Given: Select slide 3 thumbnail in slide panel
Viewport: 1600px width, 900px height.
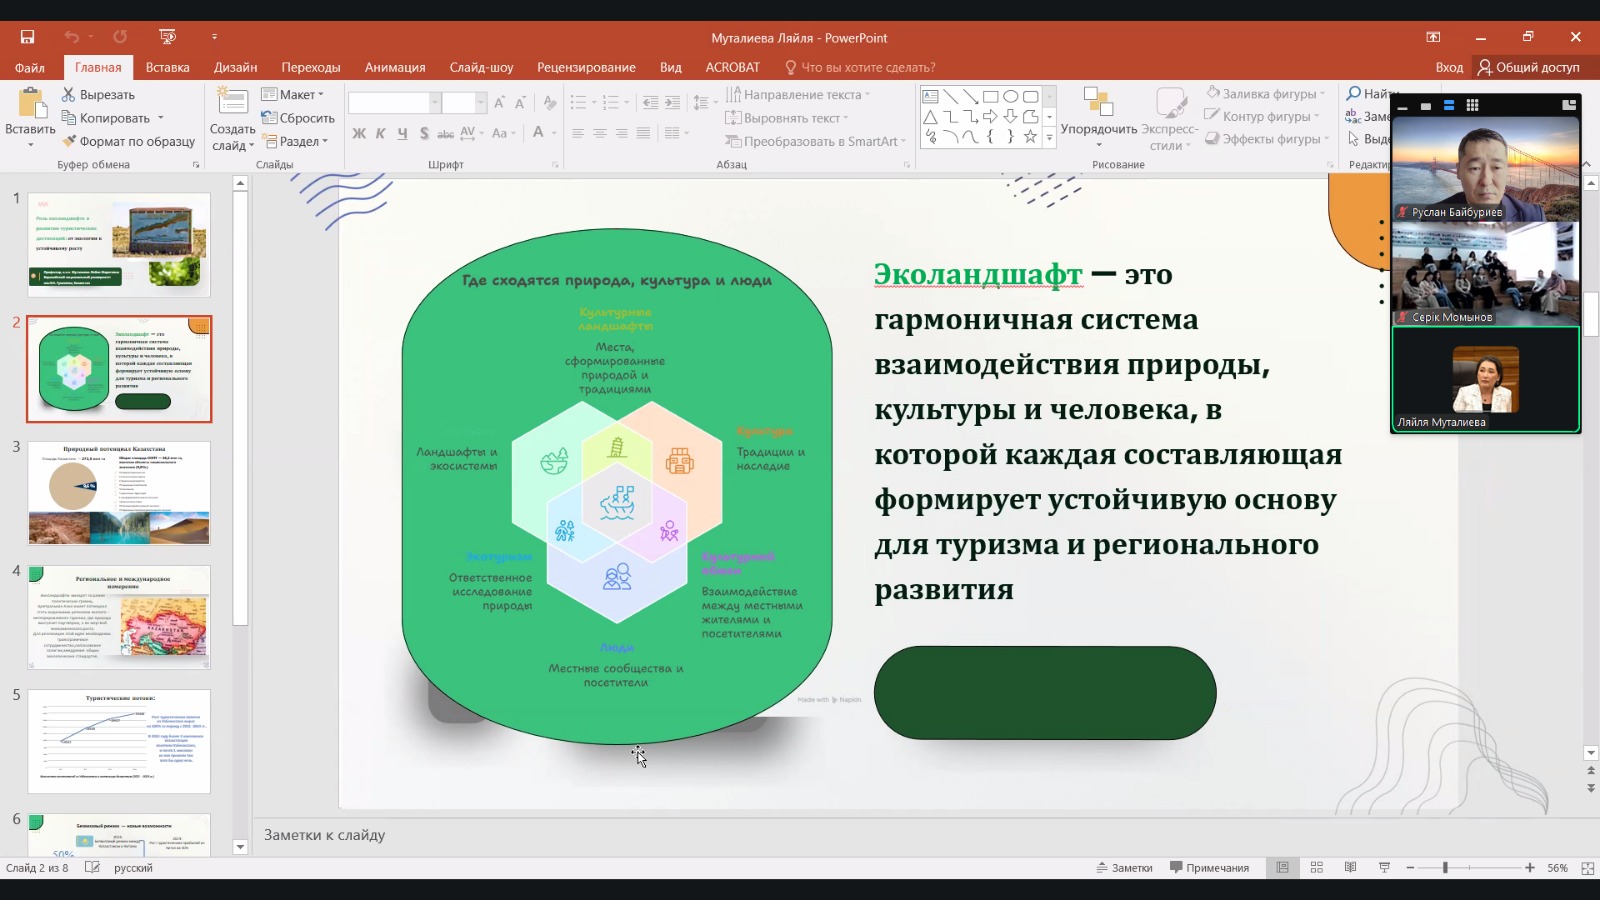Looking at the screenshot, I should [119, 493].
